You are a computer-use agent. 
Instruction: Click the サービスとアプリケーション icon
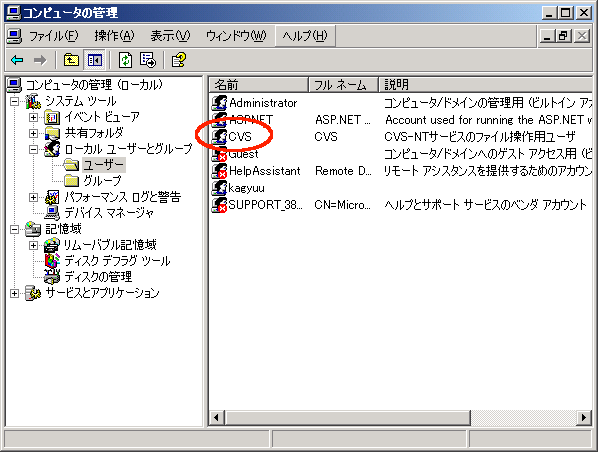(33, 293)
